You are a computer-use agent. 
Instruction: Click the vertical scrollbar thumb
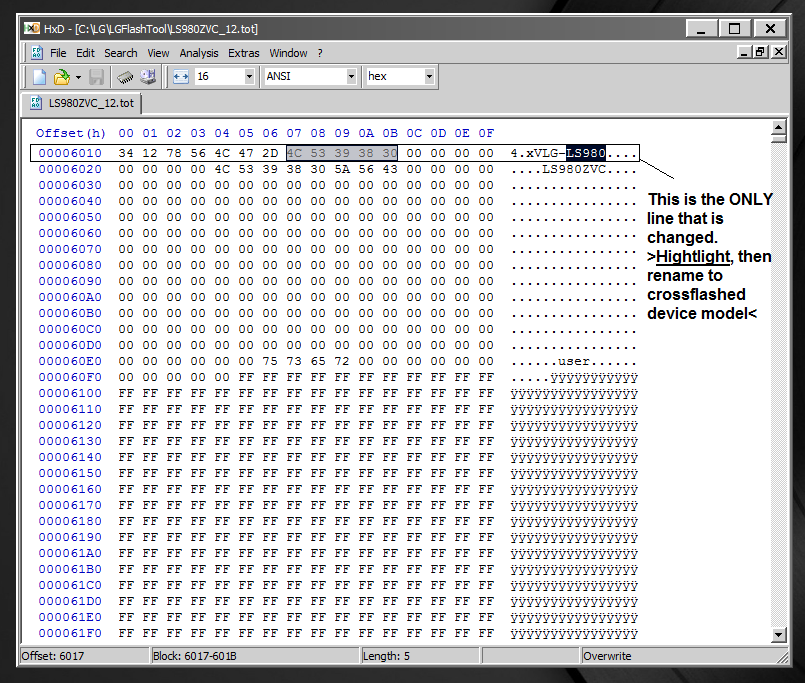click(x=778, y=138)
